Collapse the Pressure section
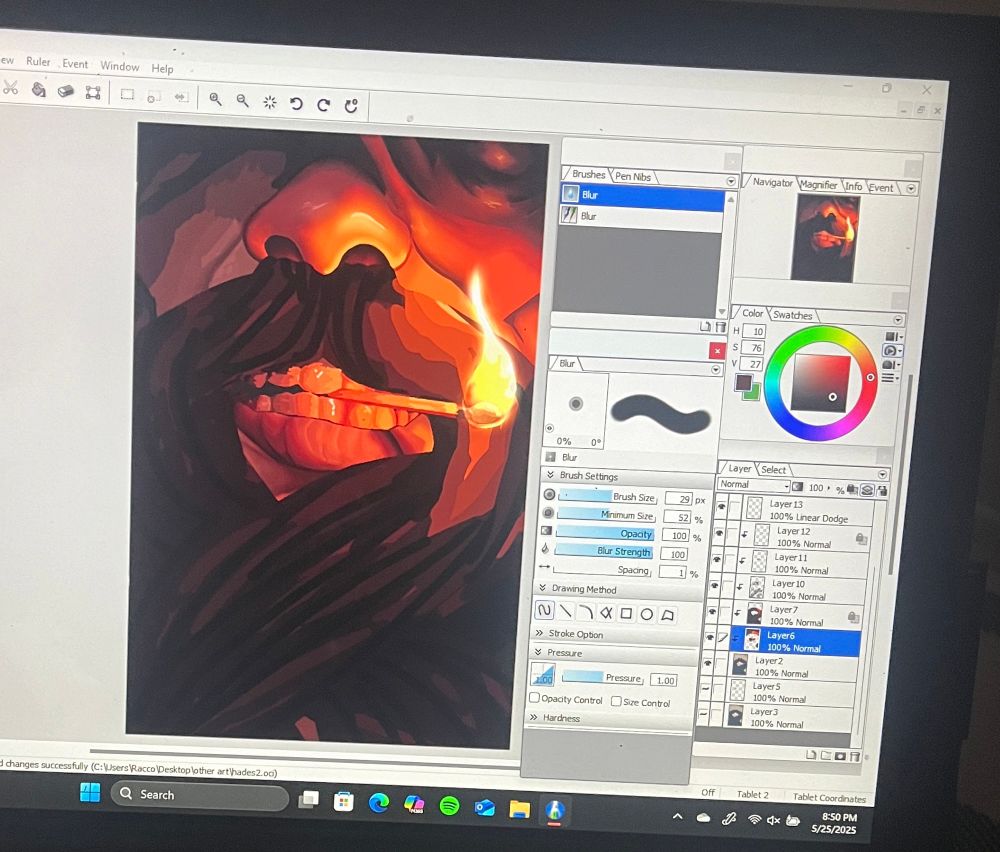Viewport: 1000px width, 852px height. click(538, 652)
